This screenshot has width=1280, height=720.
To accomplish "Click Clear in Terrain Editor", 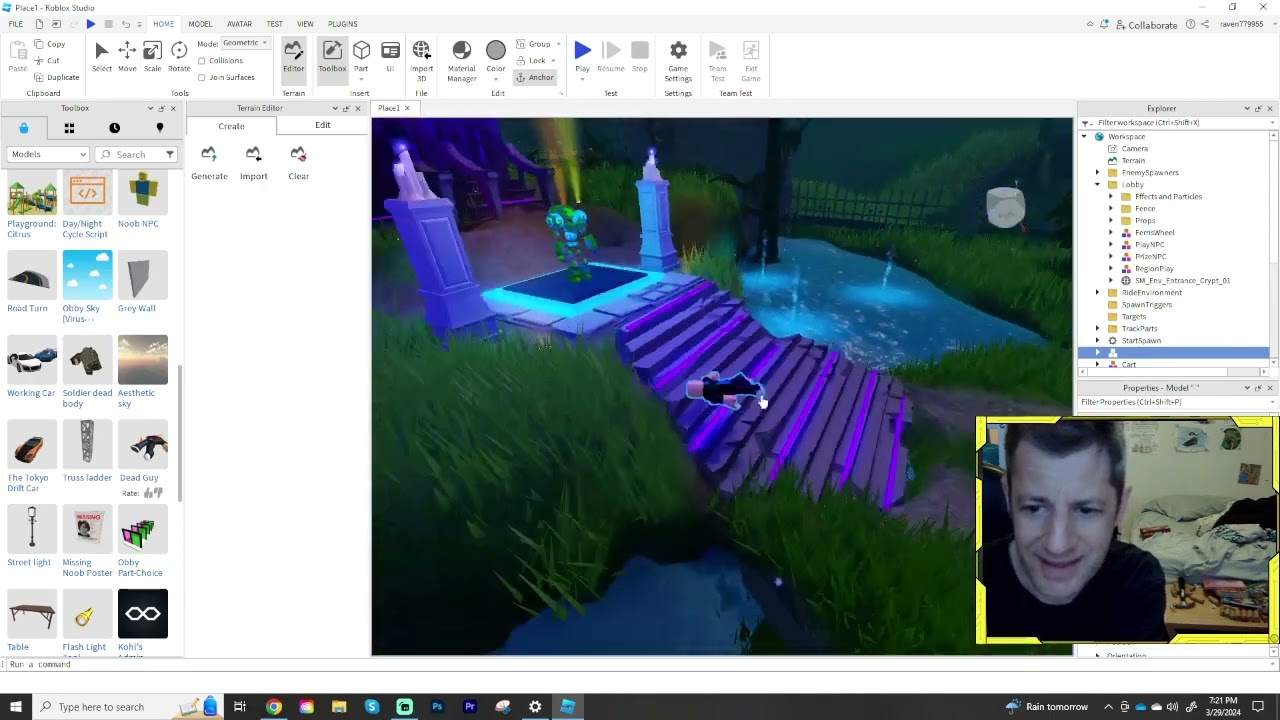I will [298, 163].
